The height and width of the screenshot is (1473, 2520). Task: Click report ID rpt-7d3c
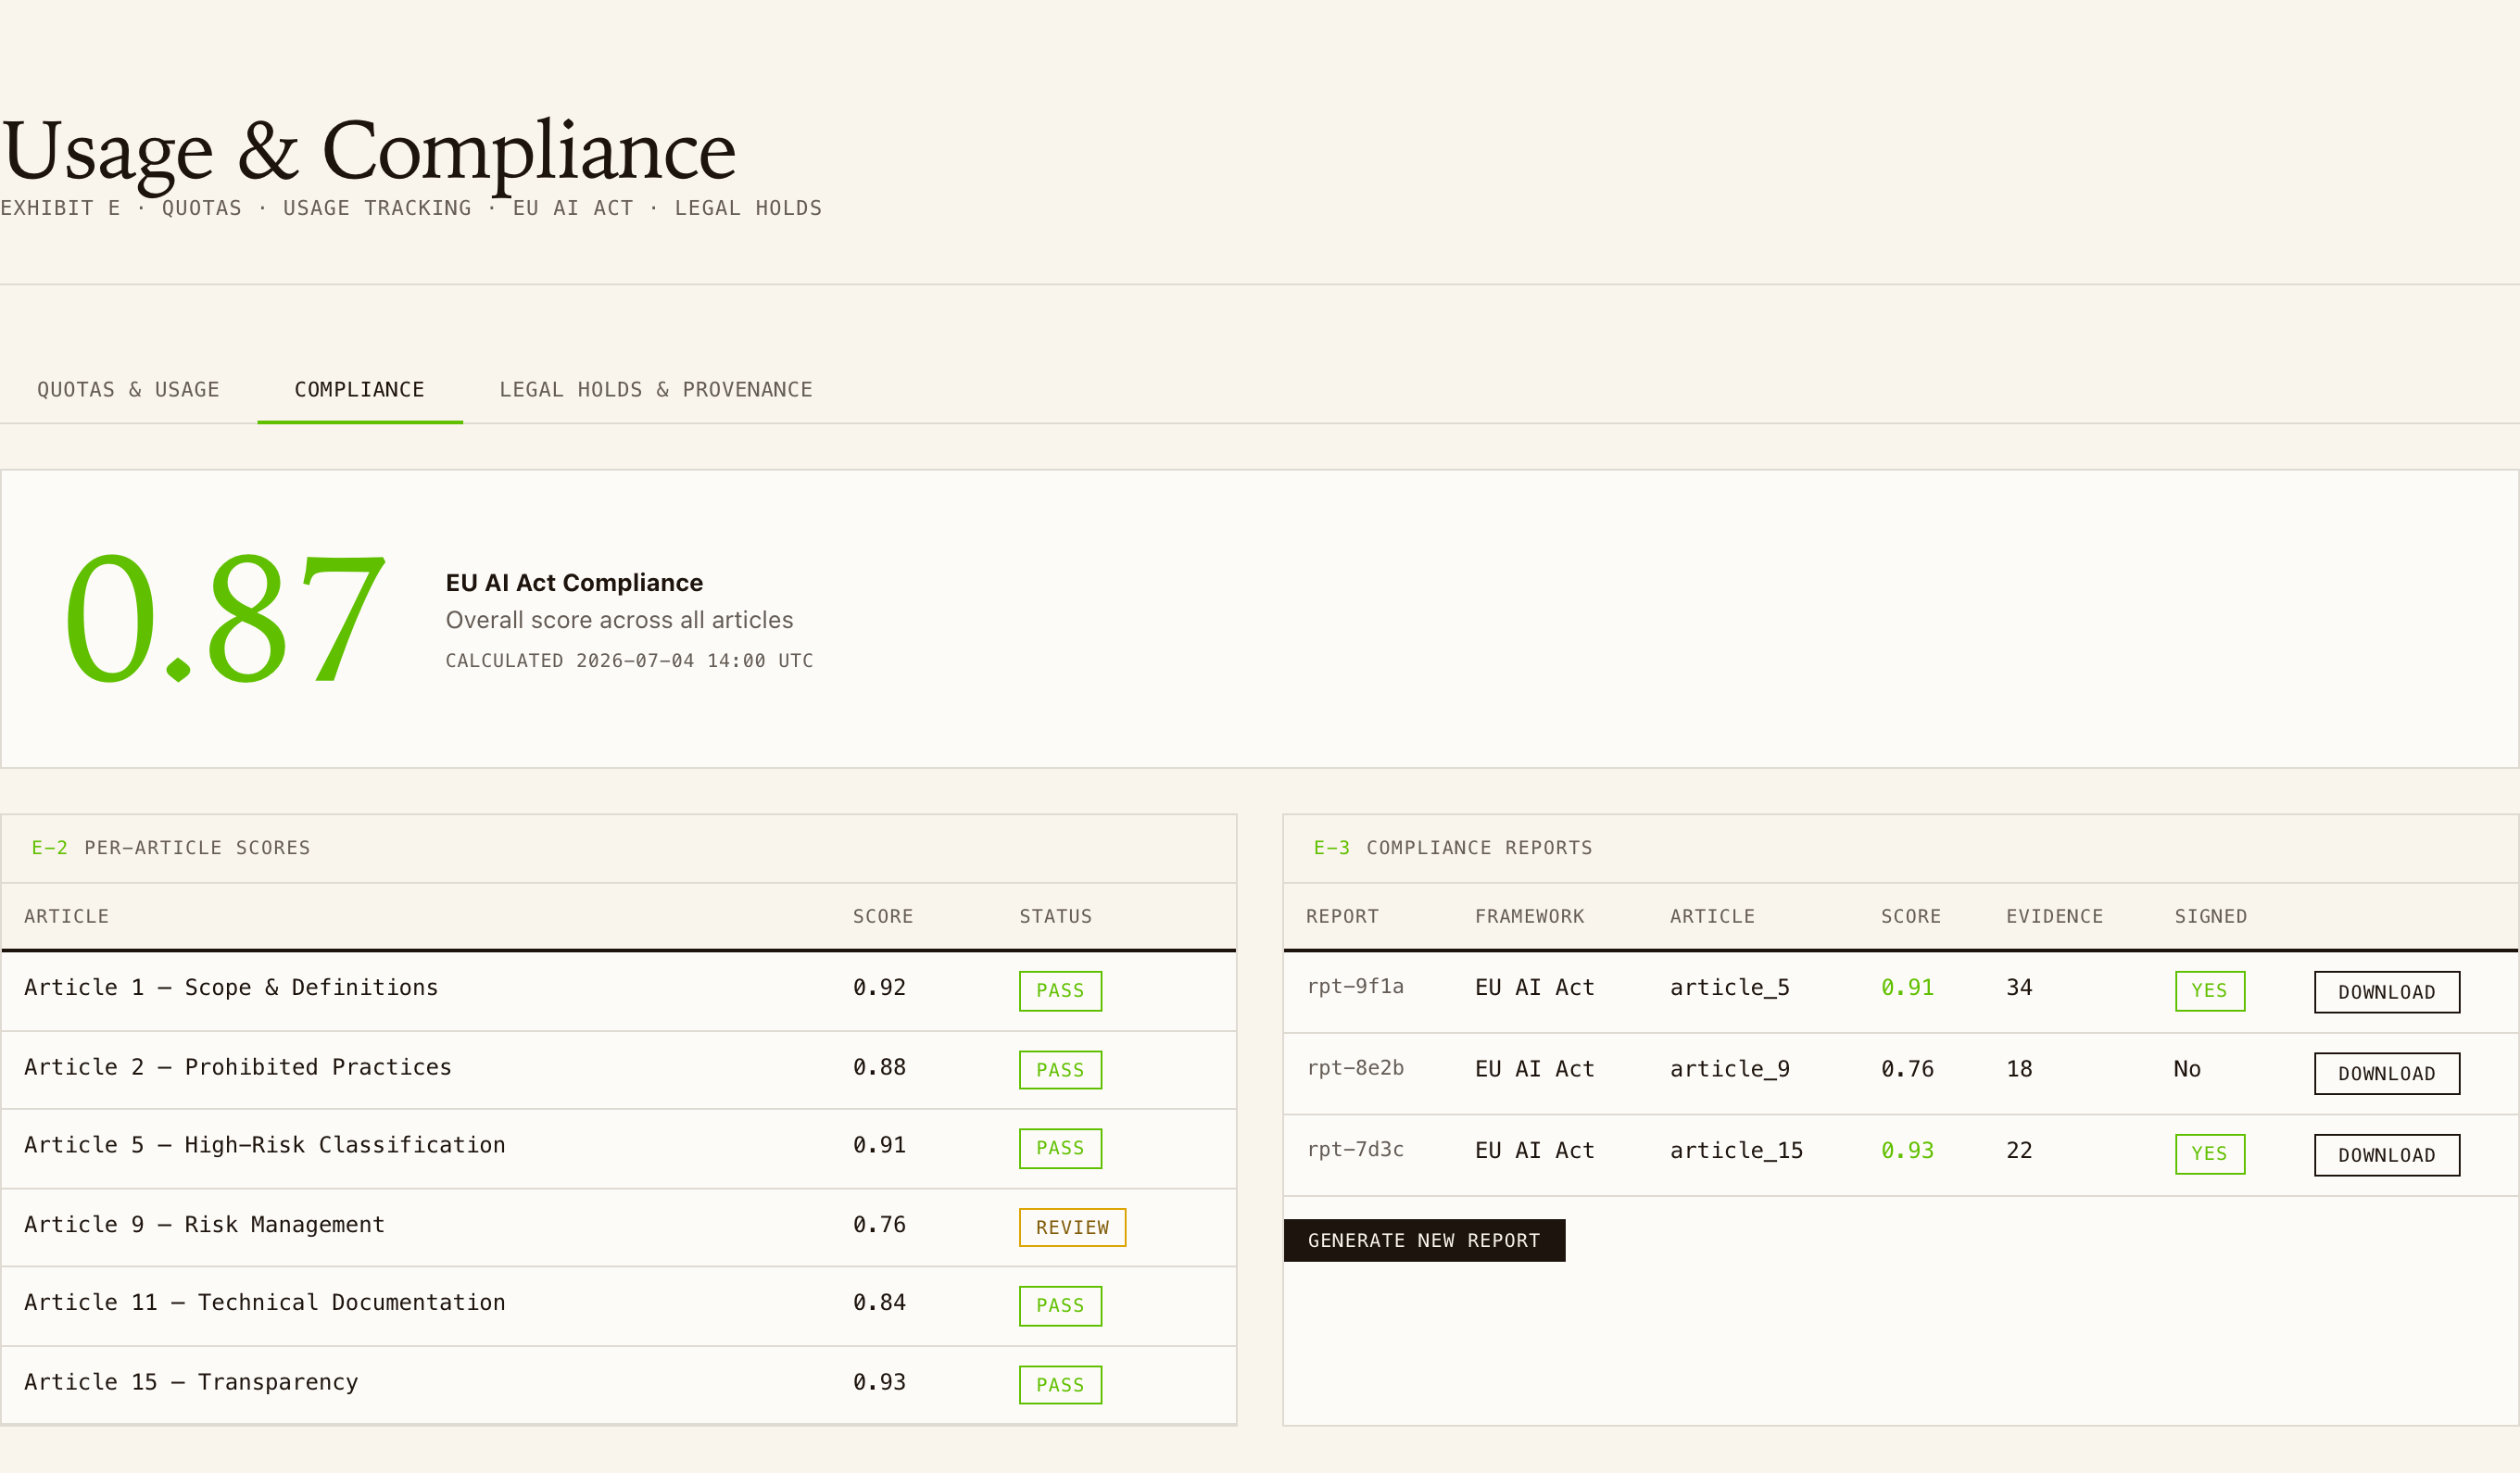click(1355, 1150)
